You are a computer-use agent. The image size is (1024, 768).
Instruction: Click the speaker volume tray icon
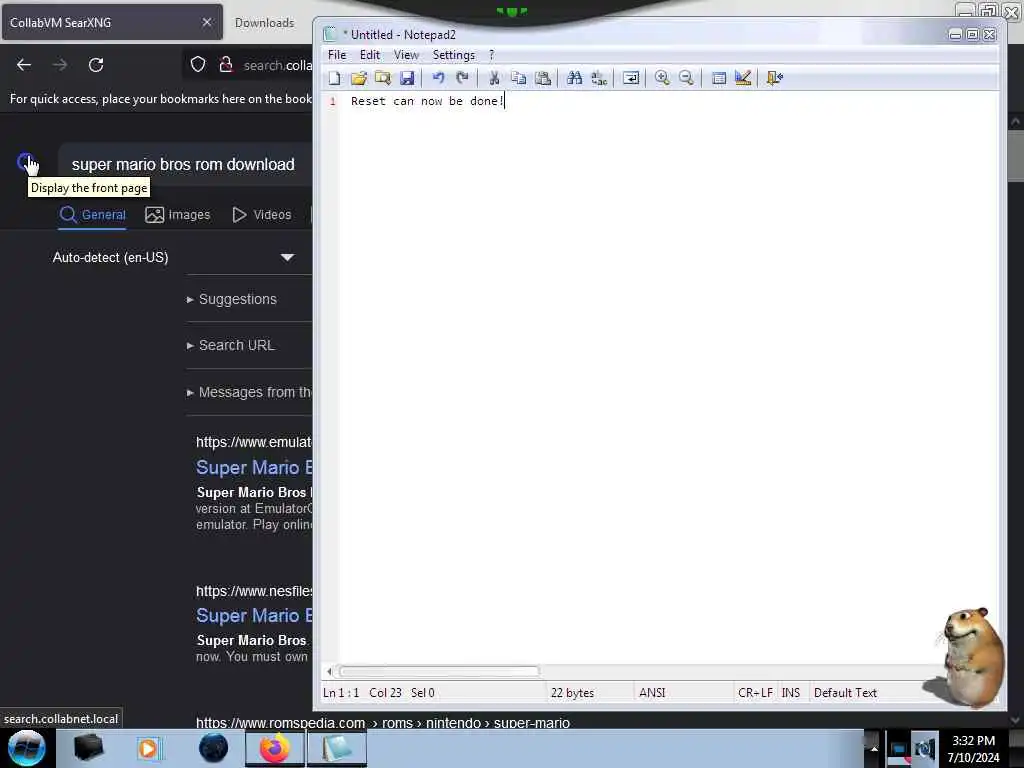925,749
